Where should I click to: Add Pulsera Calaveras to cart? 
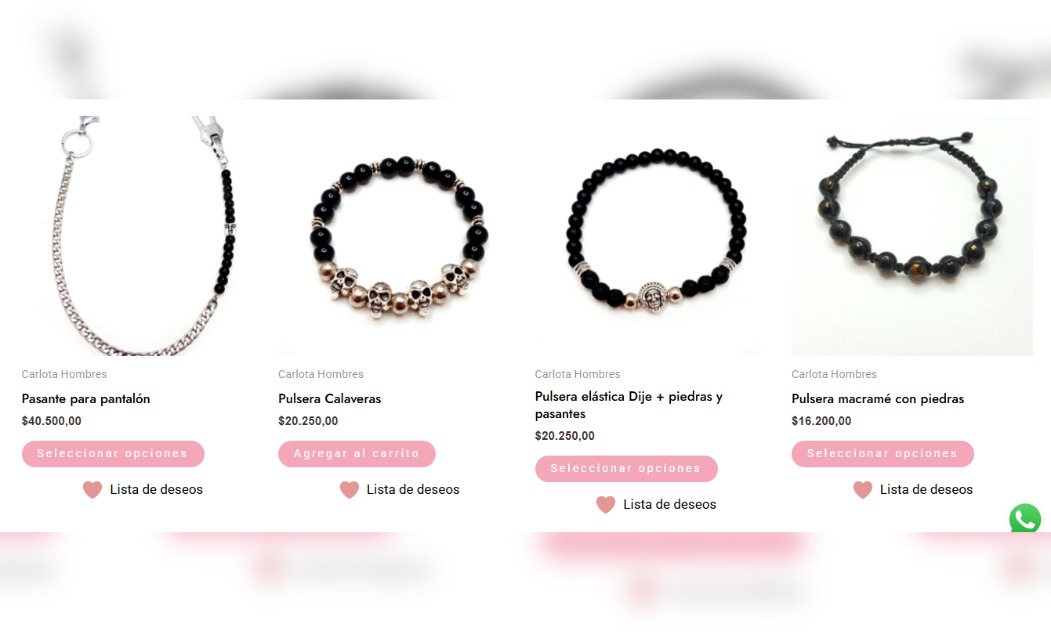click(357, 454)
